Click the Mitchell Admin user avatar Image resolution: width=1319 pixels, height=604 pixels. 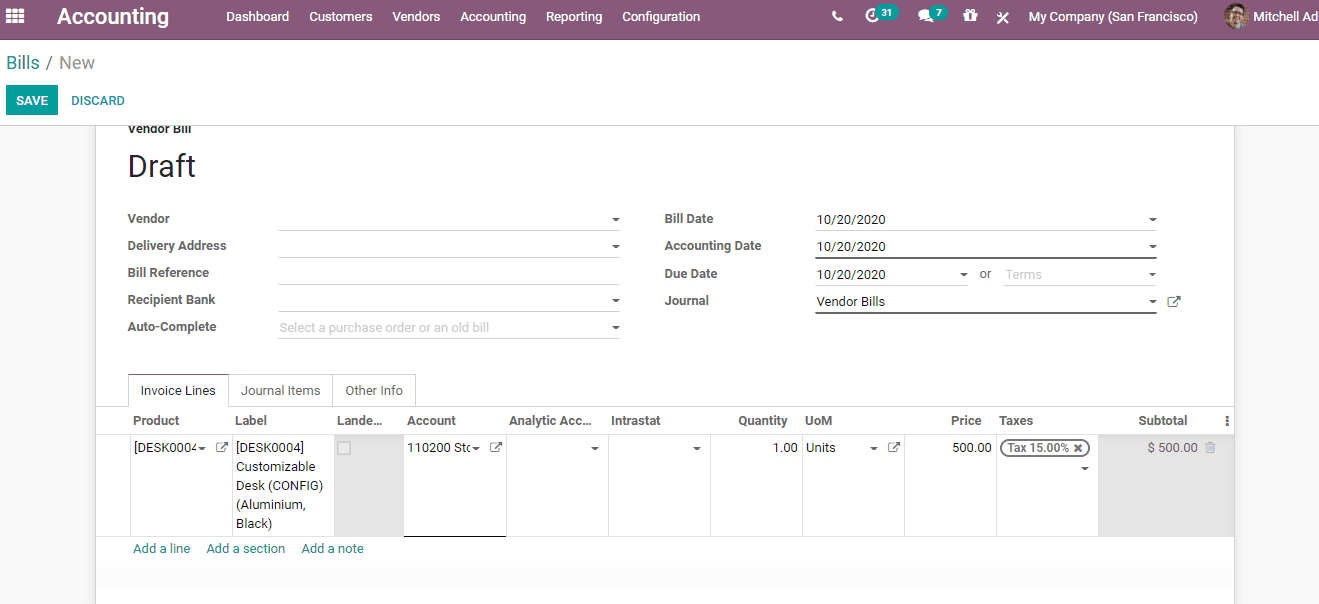(x=1235, y=16)
